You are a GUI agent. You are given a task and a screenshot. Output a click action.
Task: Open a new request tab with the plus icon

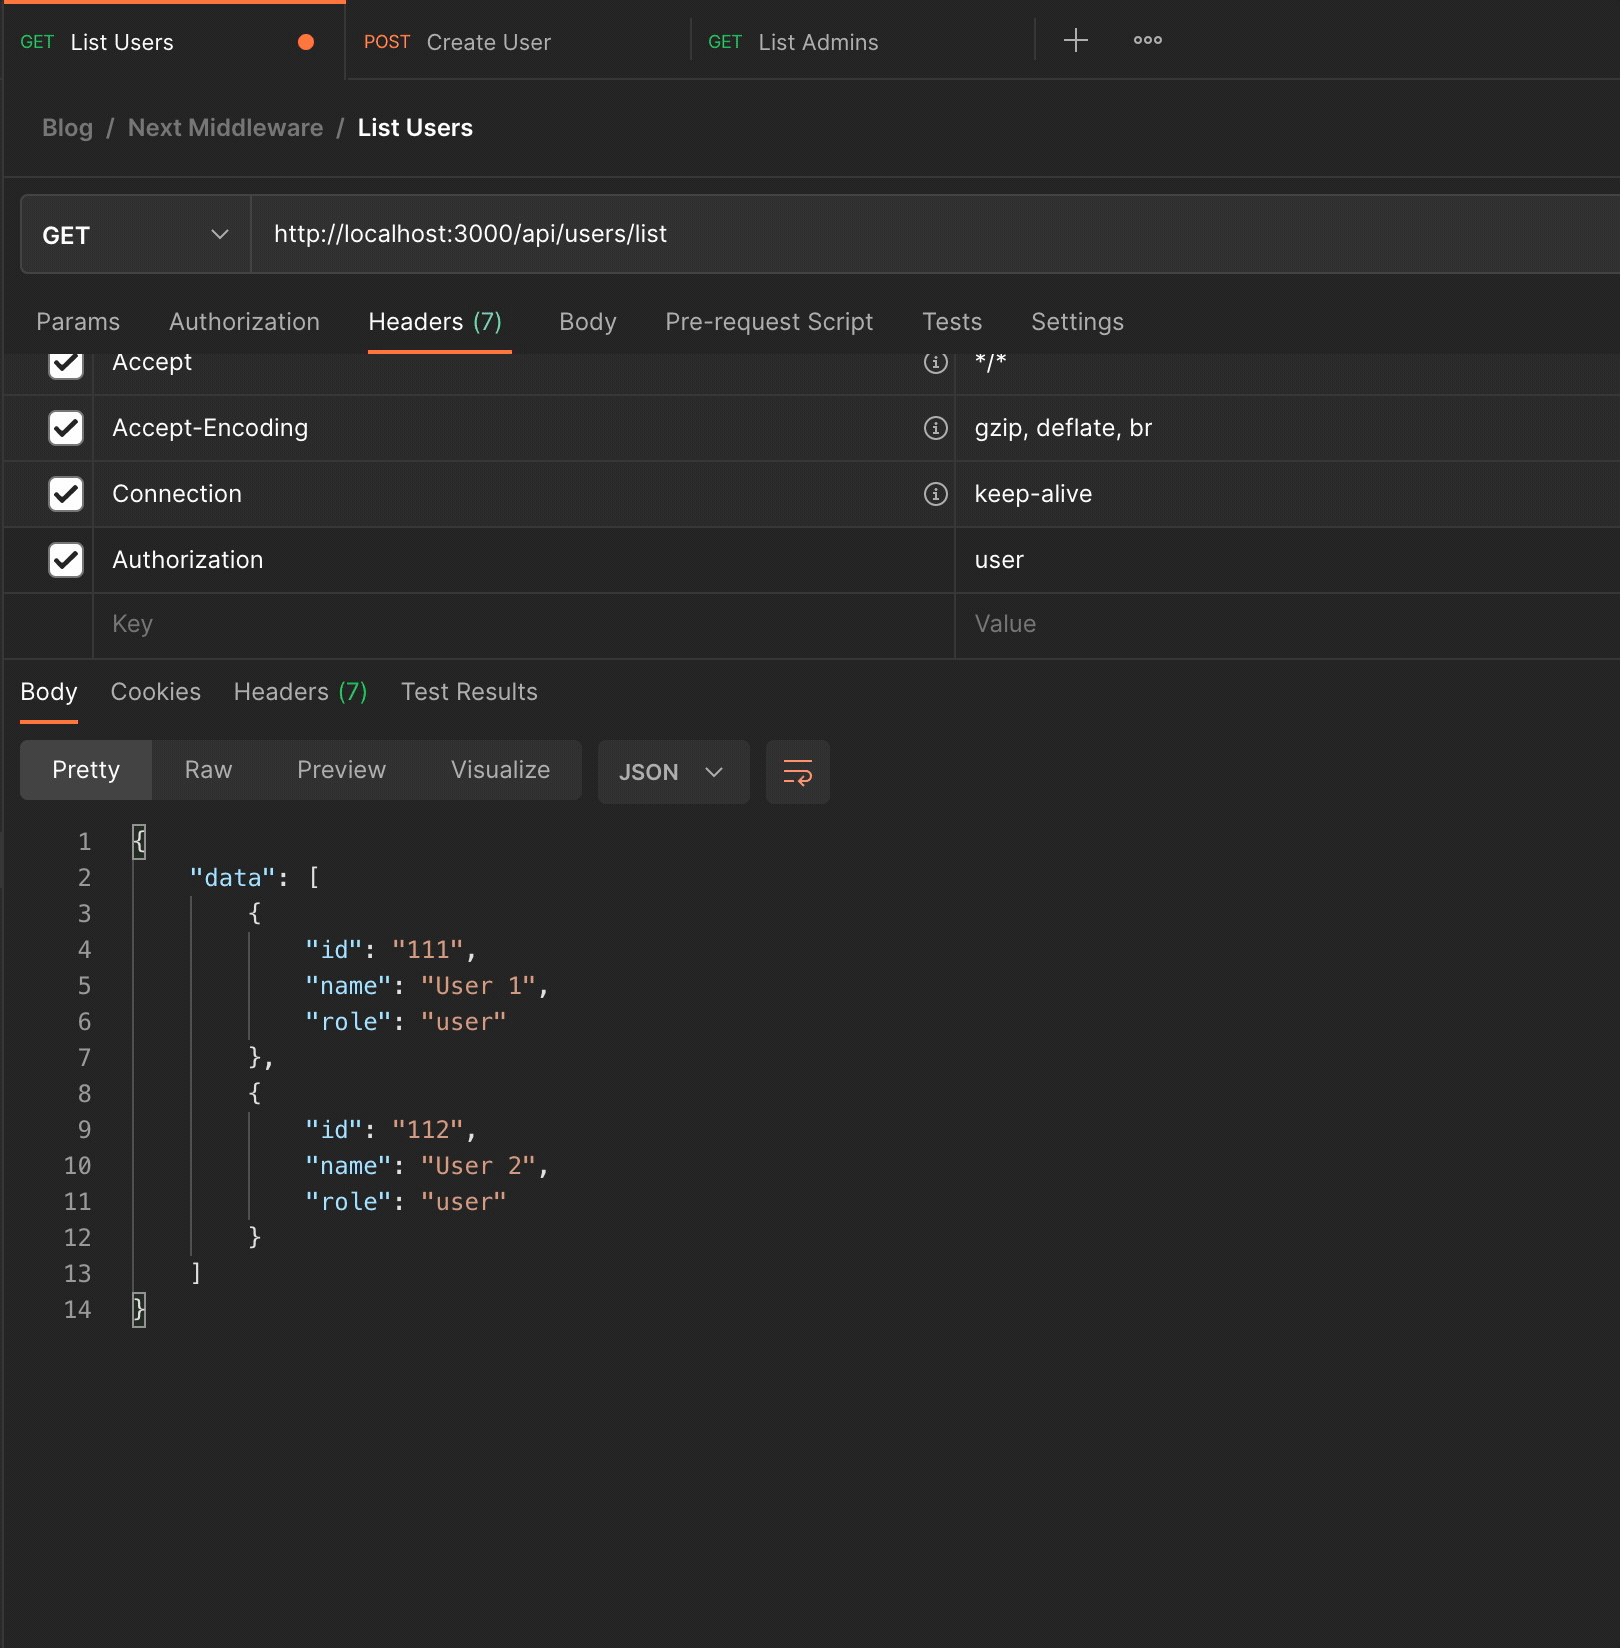1075,41
